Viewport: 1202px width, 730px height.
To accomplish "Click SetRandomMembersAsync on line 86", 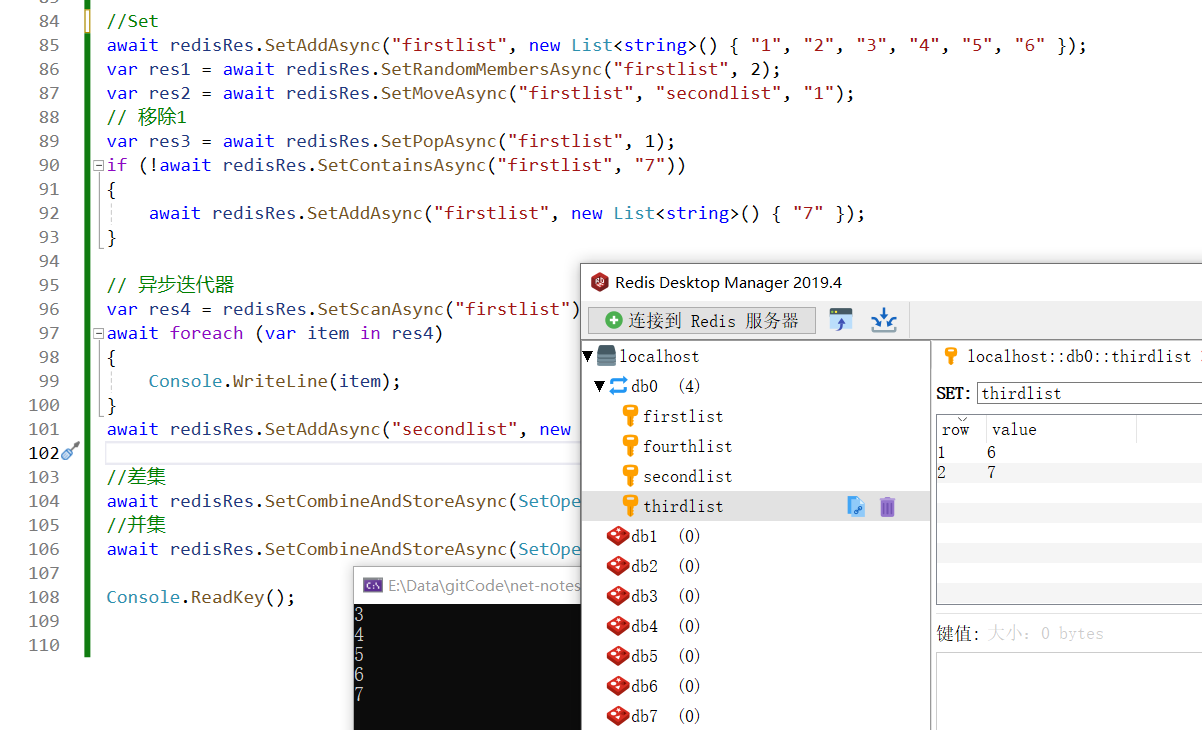I will coord(491,69).
